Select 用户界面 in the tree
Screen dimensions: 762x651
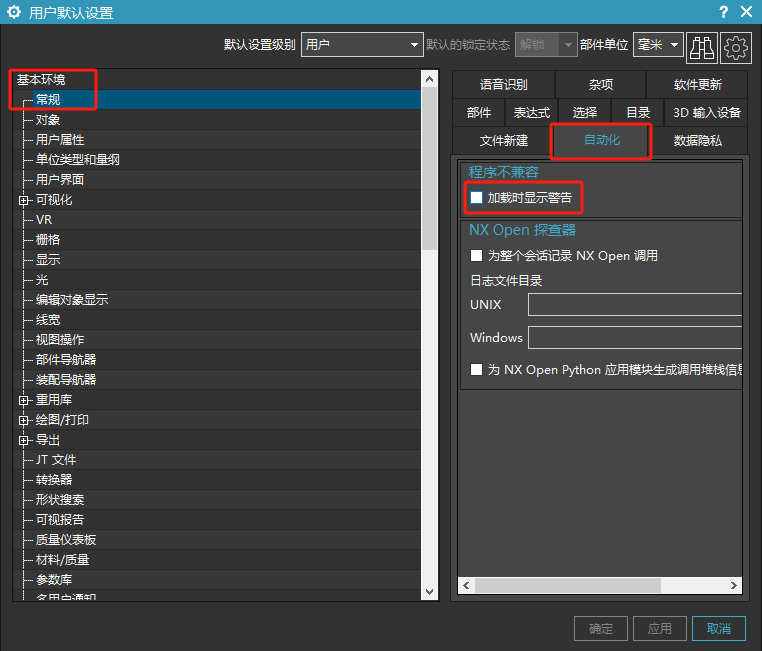tap(60, 180)
